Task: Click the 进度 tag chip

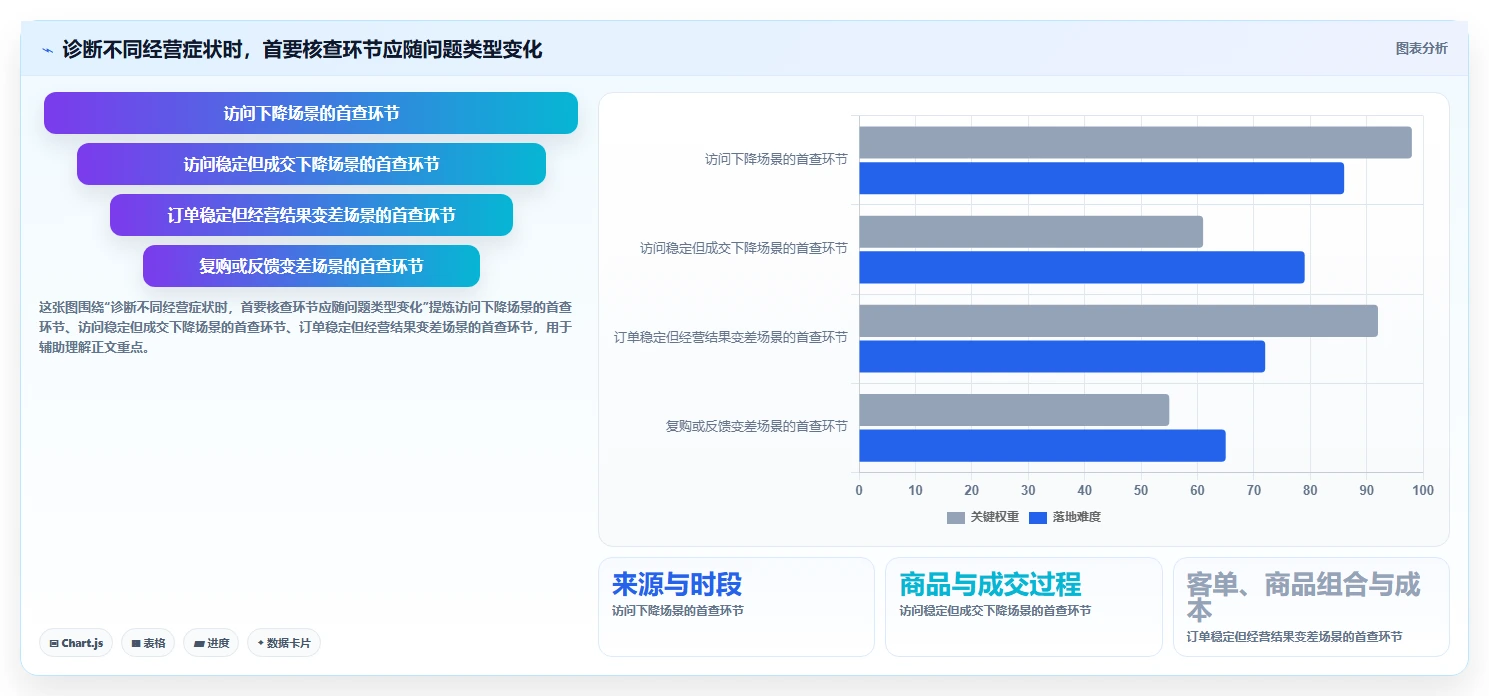Action: 211,643
